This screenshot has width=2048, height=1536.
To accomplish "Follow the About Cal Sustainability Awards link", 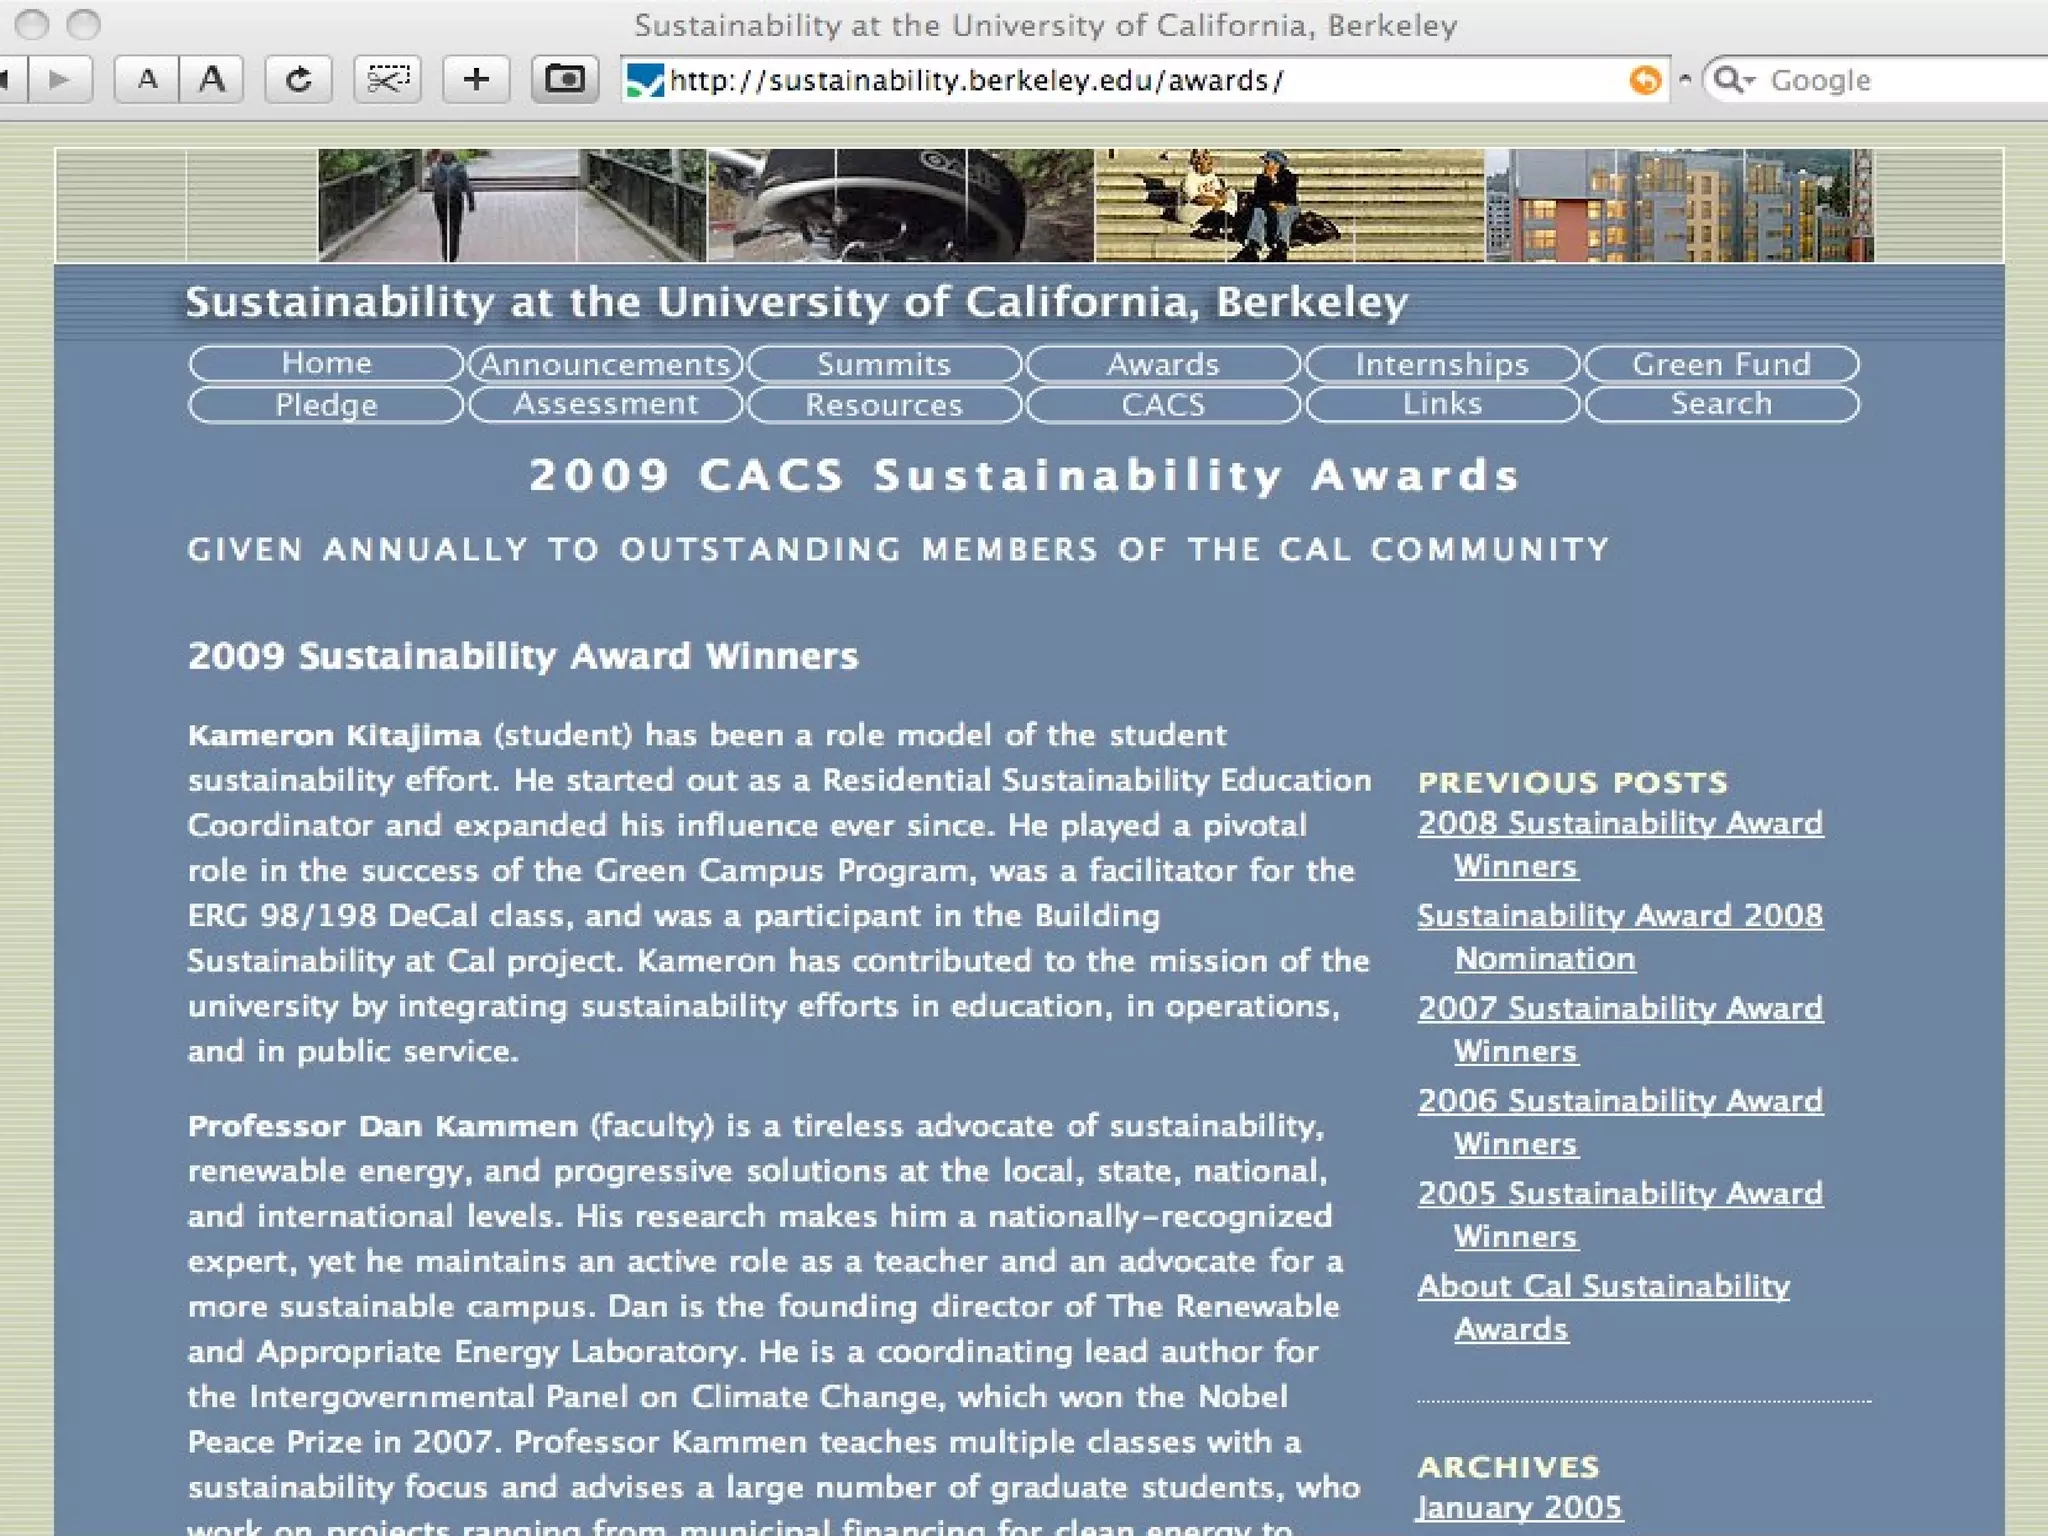I will (1602, 1287).
